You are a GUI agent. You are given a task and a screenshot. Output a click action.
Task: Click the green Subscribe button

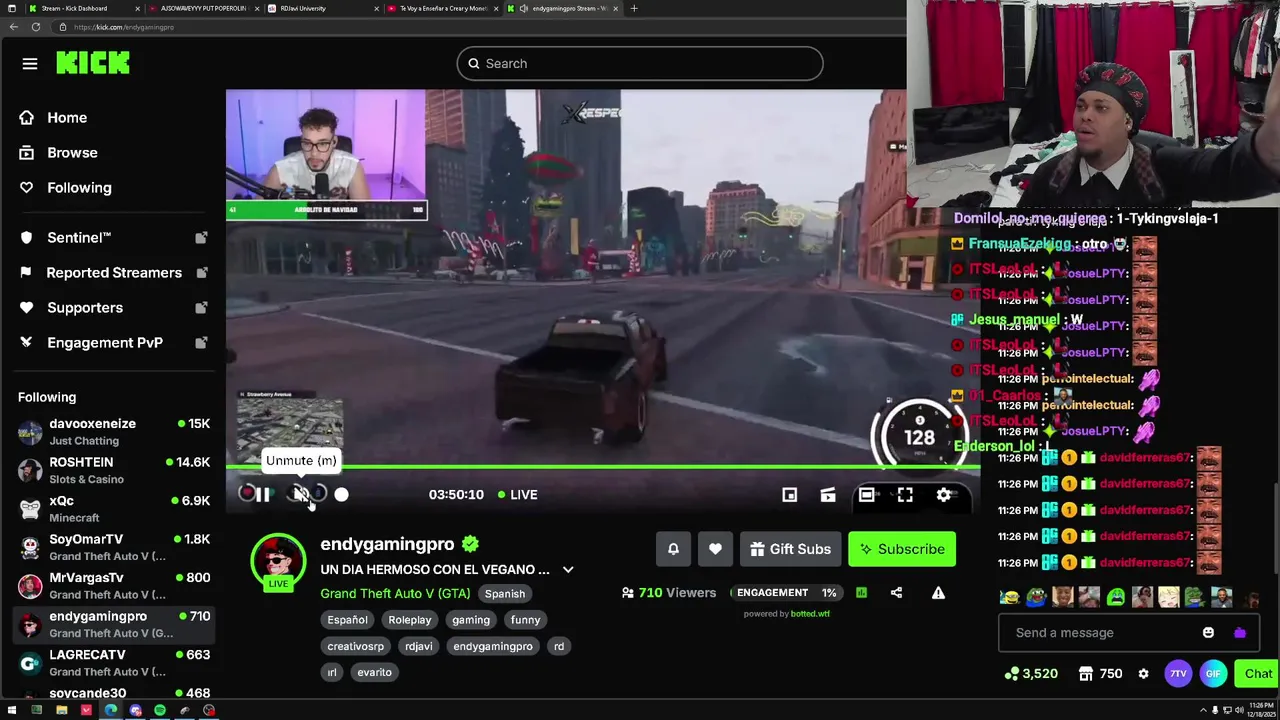[x=902, y=549]
